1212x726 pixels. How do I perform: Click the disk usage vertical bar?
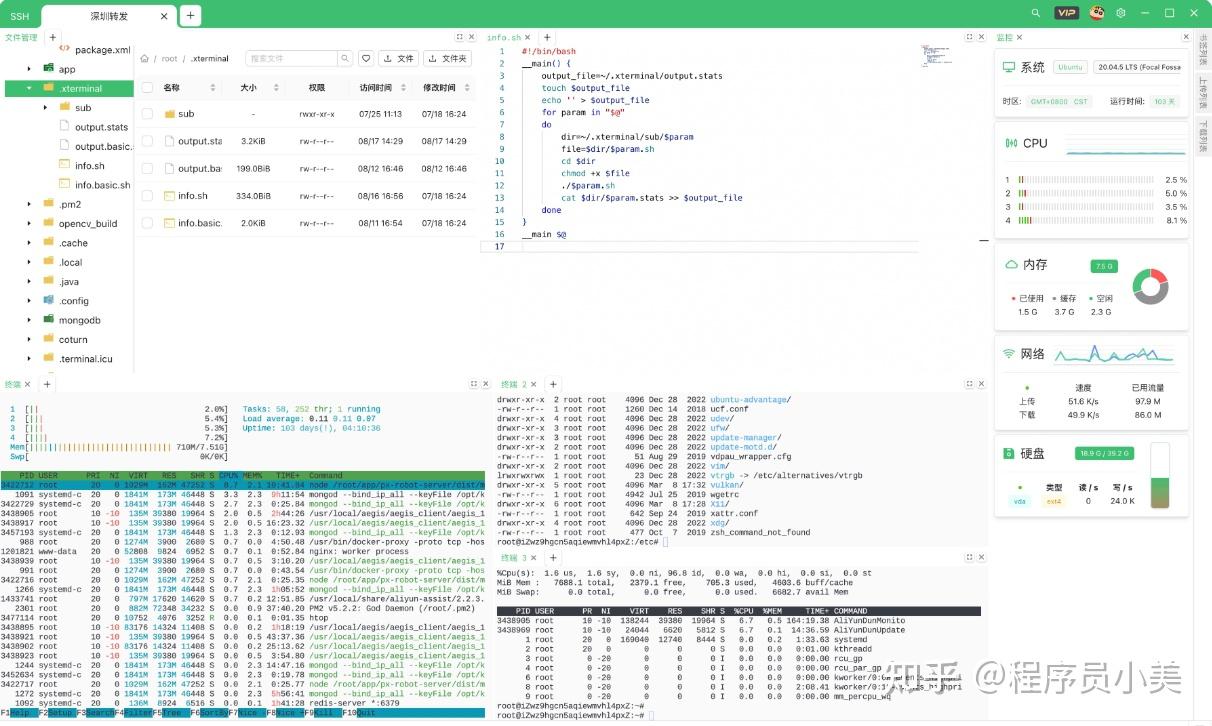(x=1160, y=475)
